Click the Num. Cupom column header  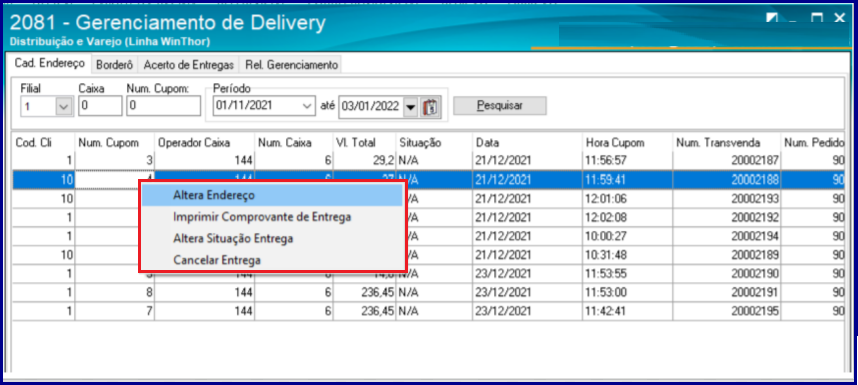(115, 143)
